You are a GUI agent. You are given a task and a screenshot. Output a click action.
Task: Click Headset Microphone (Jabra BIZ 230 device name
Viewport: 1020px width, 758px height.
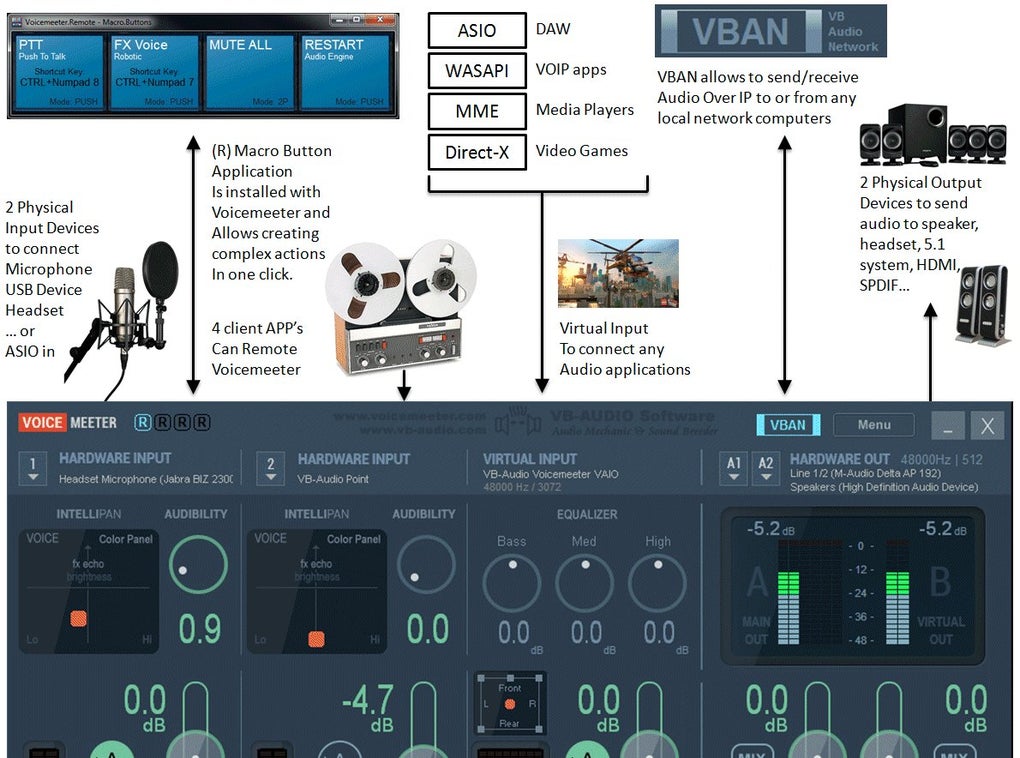146,479
